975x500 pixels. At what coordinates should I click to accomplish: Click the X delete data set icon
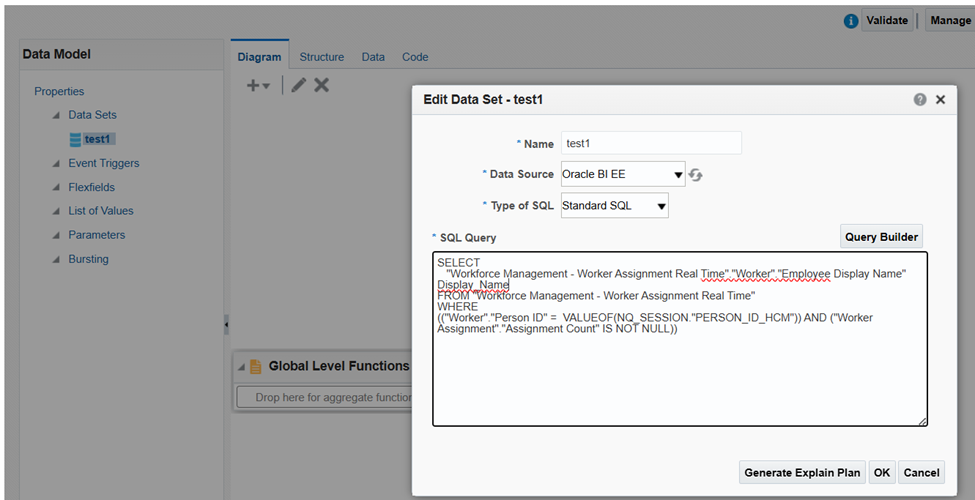pos(321,85)
